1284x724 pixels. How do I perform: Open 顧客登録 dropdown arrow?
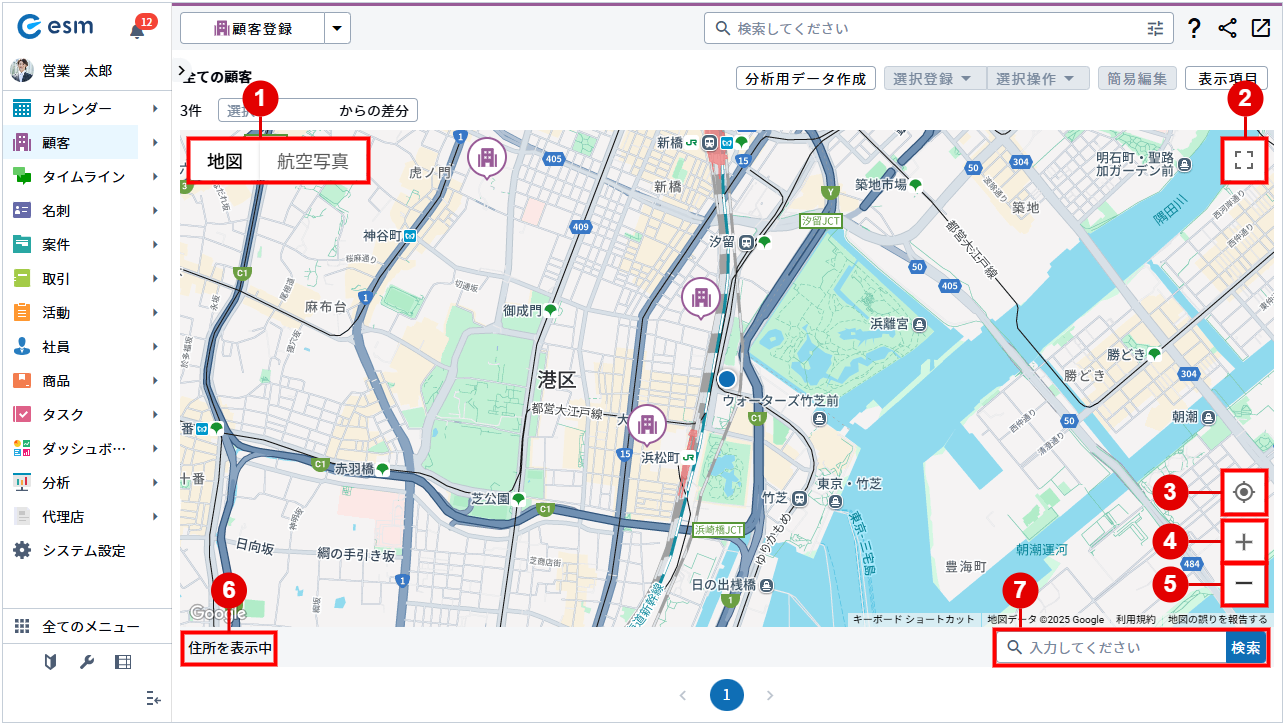337,28
